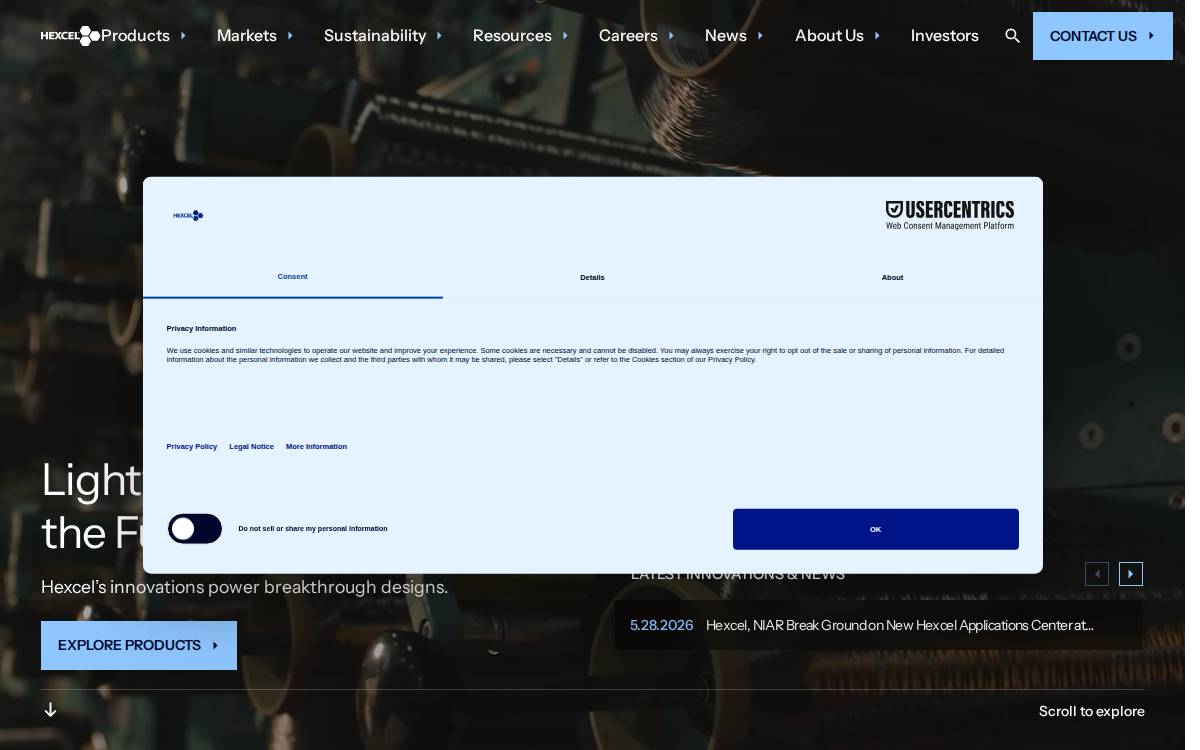Expand the Products menu
Viewport: 1200px width, 750px height.
143,36
